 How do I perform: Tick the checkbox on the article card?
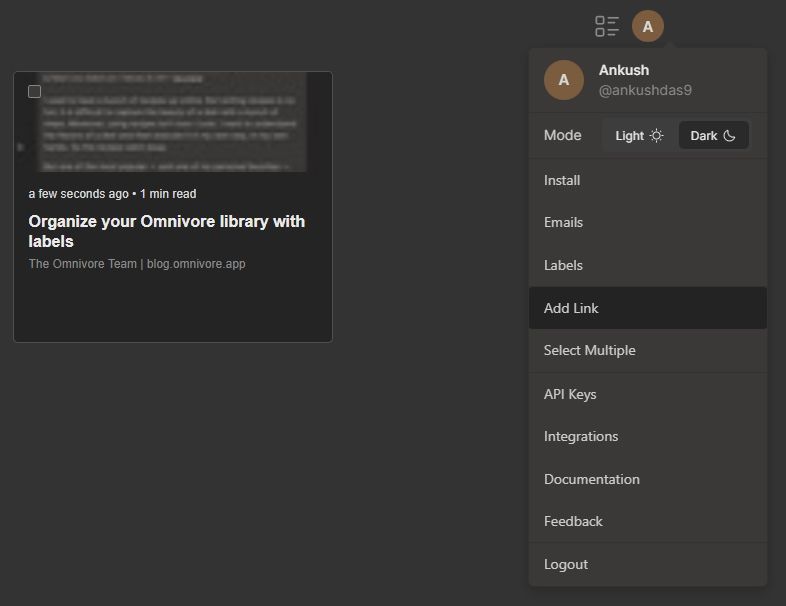pyautogui.click(x=35, y=92)
